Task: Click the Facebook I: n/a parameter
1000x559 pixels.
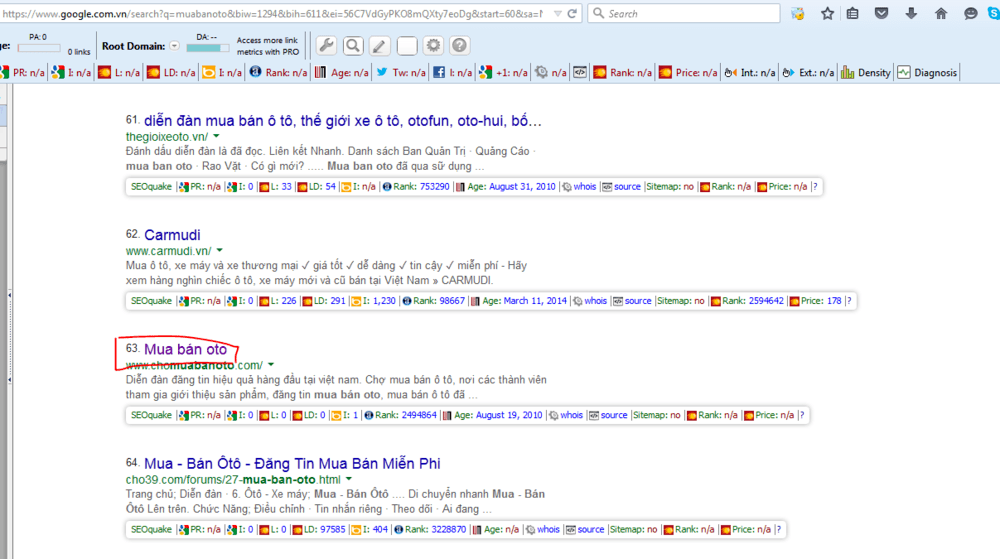Action: point(453,73)
